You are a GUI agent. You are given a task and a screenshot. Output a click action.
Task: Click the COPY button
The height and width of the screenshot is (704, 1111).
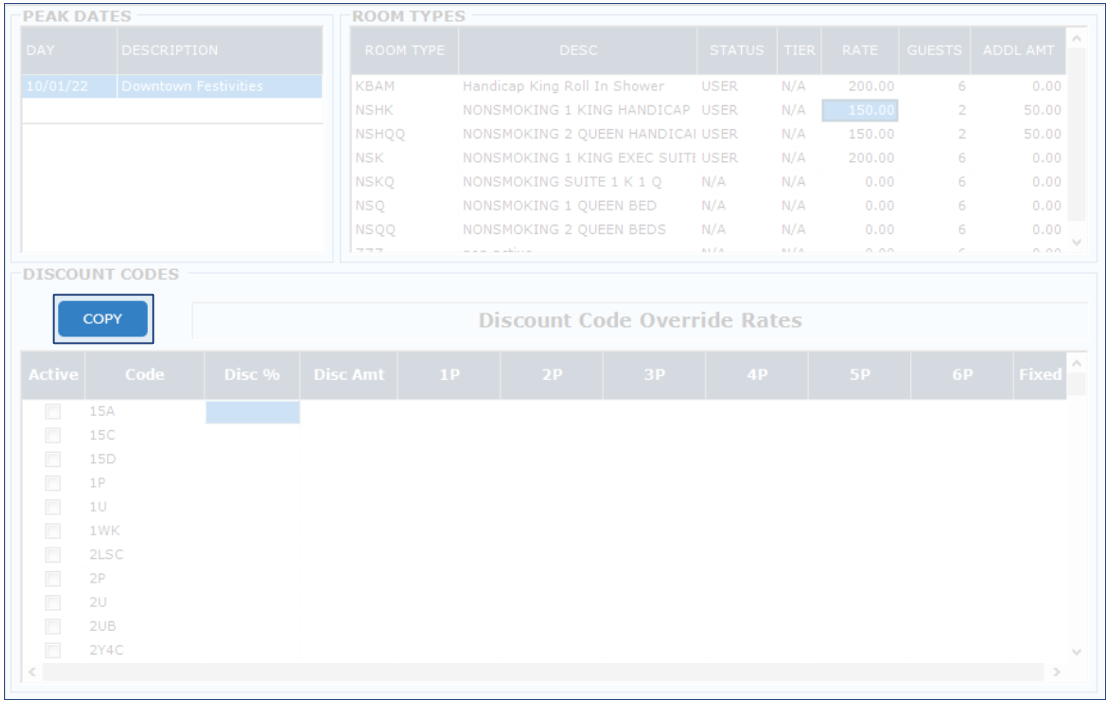pos(102,319)
